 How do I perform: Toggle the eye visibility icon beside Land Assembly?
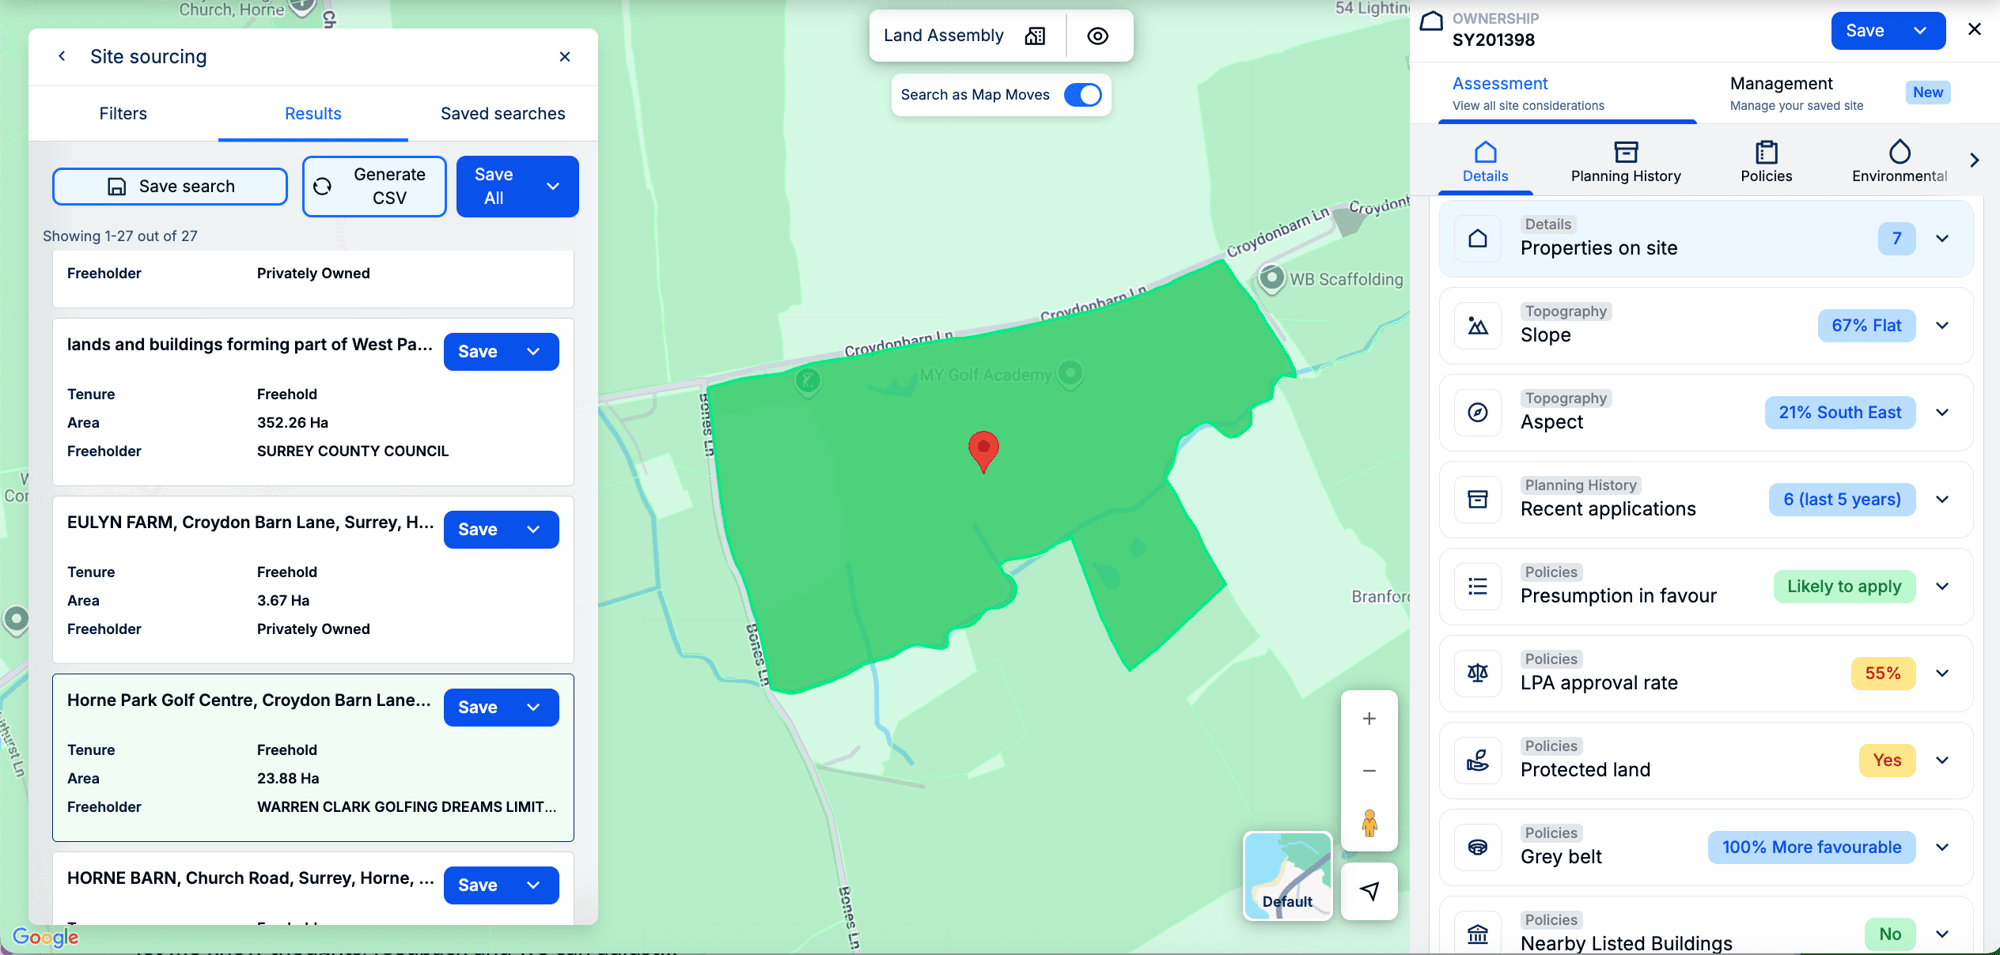[x=1098, y=35]
